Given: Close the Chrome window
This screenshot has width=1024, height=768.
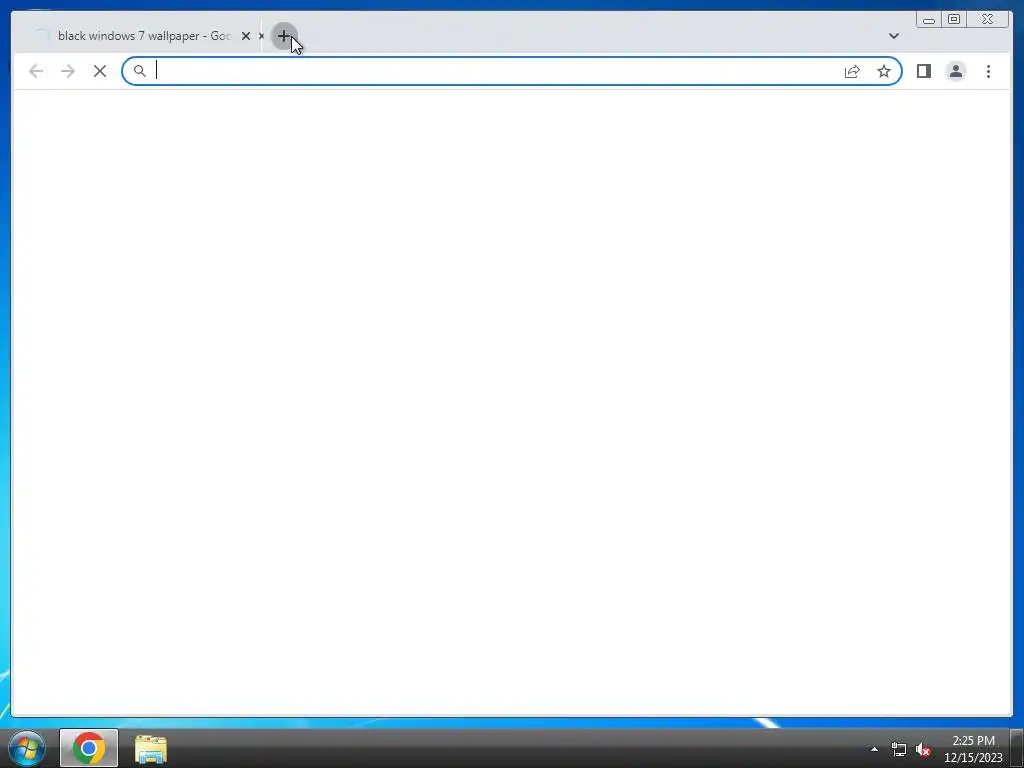Looking at the screenshot, I should click(x=987, y=20).
